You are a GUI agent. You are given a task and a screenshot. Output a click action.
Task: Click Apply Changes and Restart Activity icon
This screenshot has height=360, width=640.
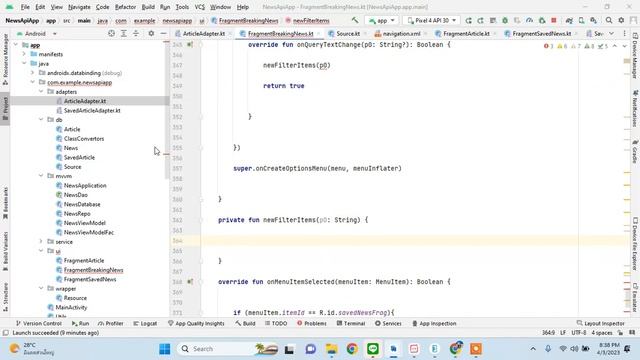pyautogui.click(x=480, y=20)
